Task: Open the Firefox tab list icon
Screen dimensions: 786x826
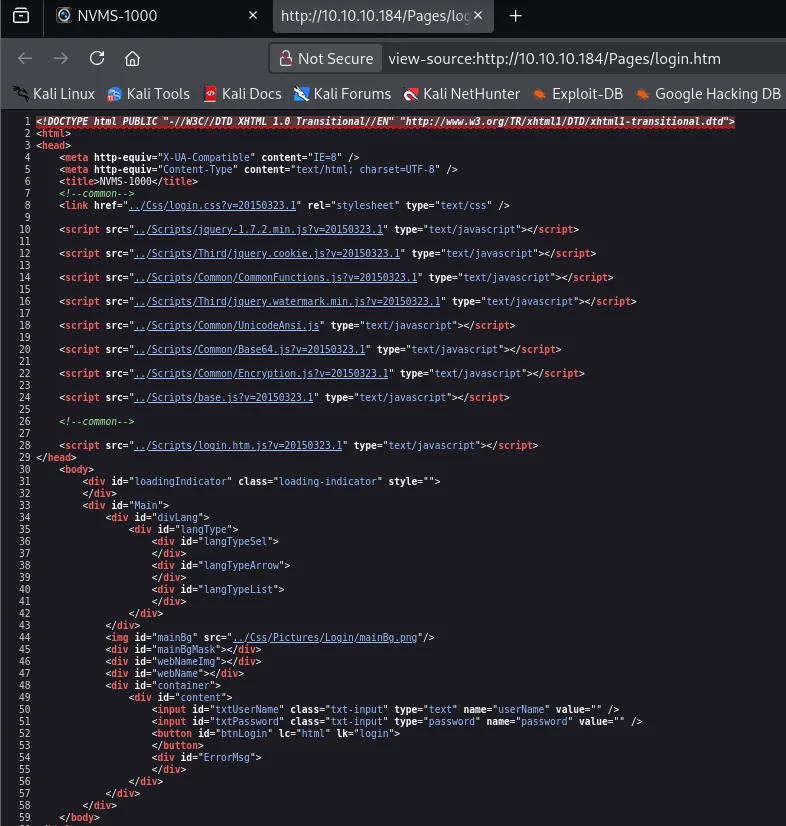Action: click(x=21, y=16)
